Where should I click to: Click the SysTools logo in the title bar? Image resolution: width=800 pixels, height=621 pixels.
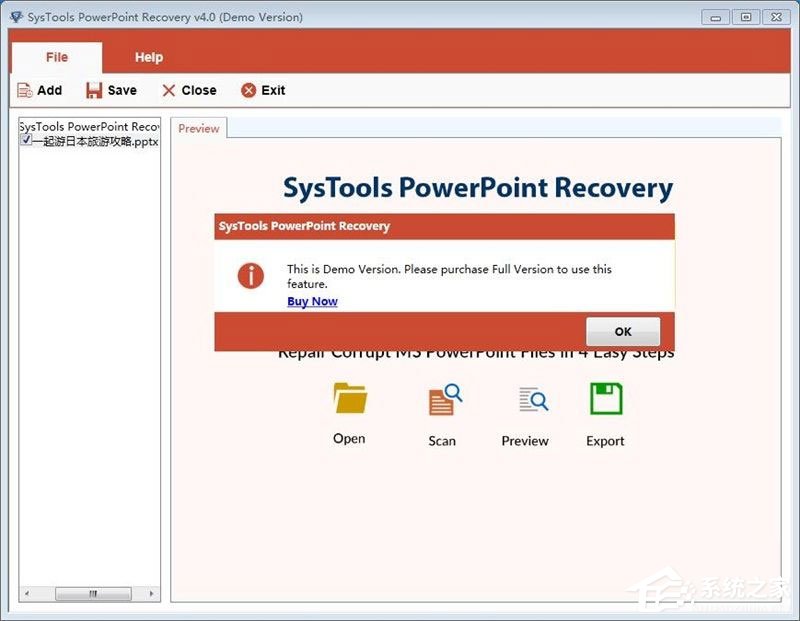point(14,16)
